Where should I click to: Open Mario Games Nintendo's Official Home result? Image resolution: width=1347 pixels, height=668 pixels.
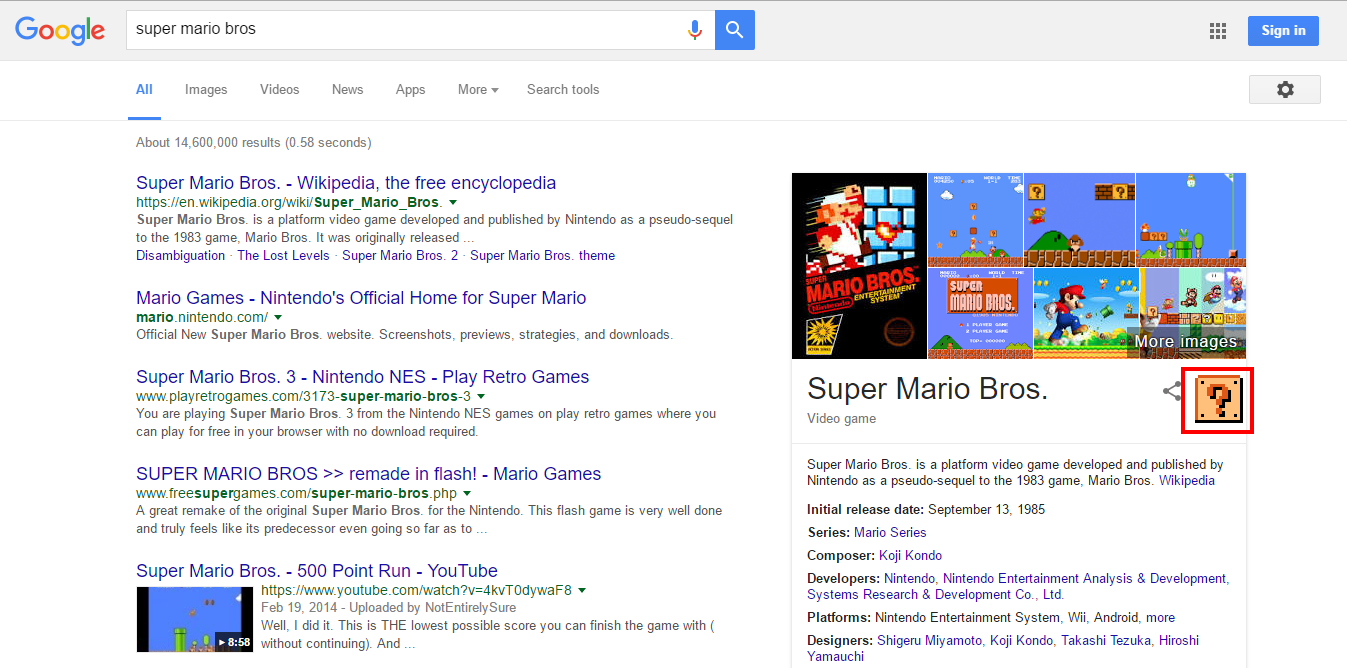tap(361, 298)
